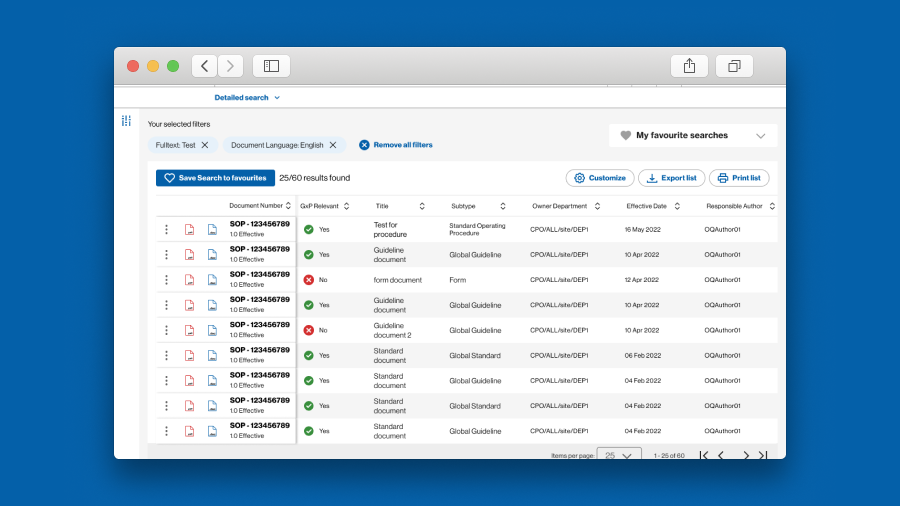Sort by Document Number column
The image size is (900, 506).
288,206
